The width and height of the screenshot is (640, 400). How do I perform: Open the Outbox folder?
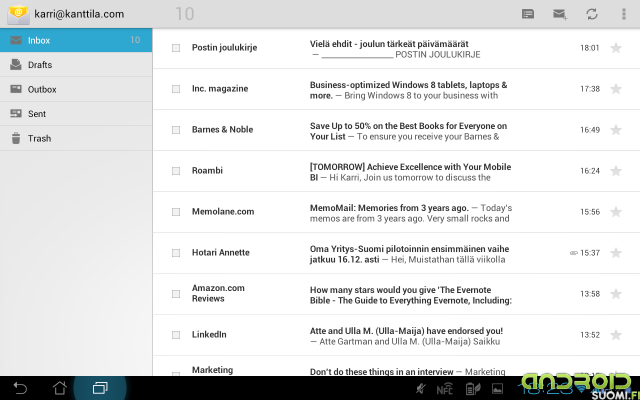pyautogui.click(x=76, y=89)
